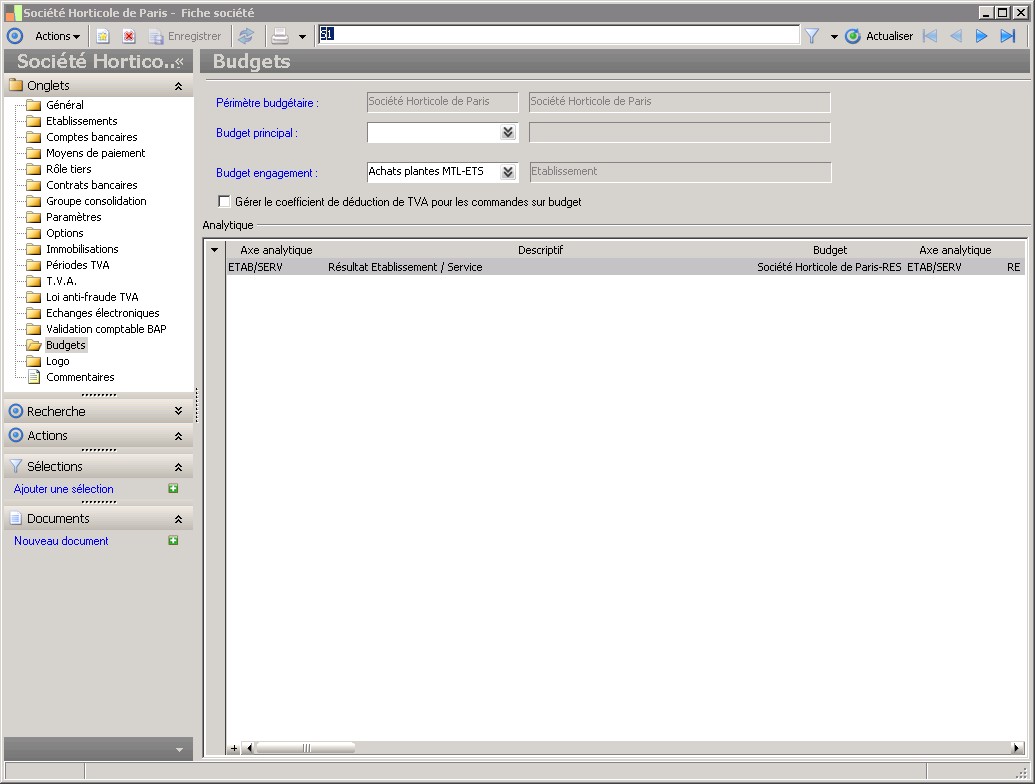
Task: Open the filter dropdown arrow
Action: (834, 37)
